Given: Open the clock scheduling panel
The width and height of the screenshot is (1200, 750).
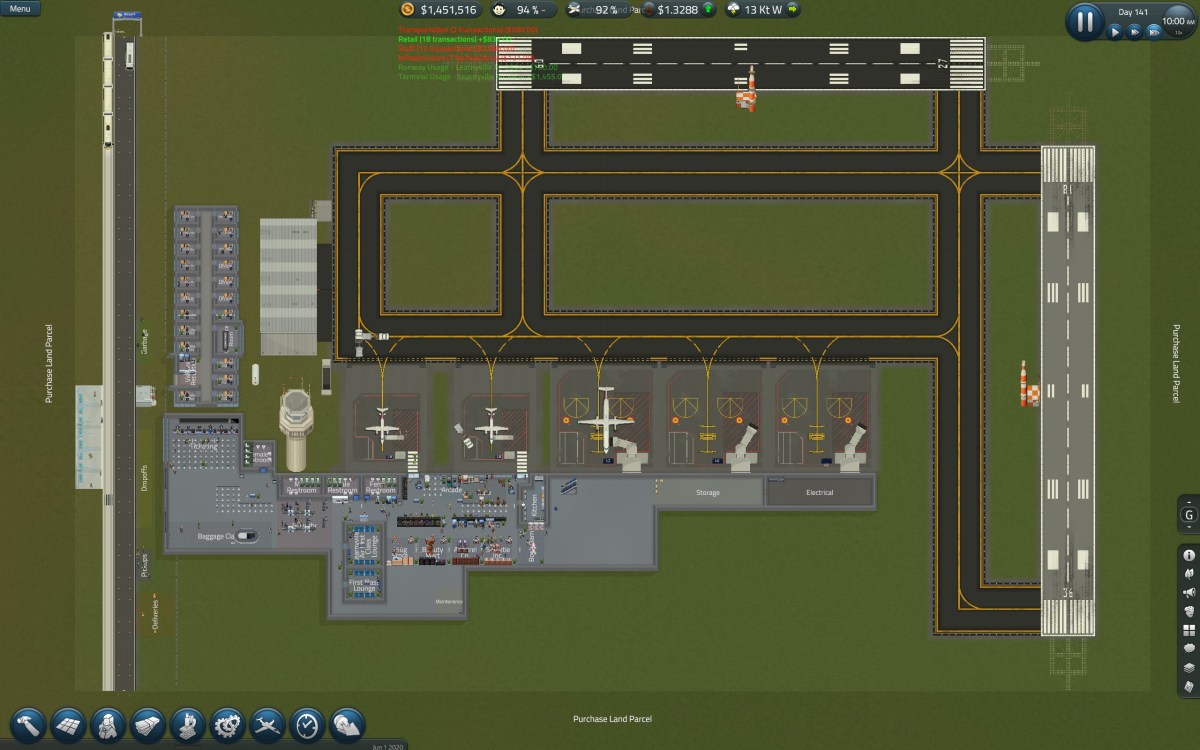Looking at the screenshot, I should pos(304,723).
